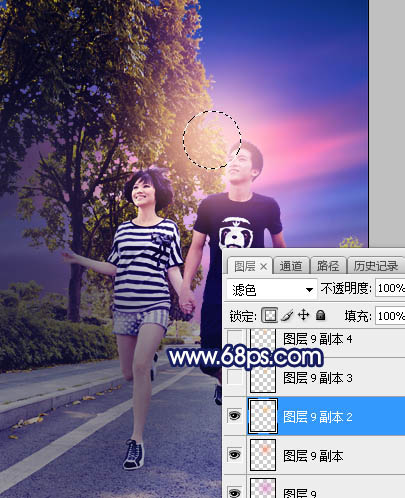
Task: Click the lock image pixels brush icon
Action: (287, 315)
